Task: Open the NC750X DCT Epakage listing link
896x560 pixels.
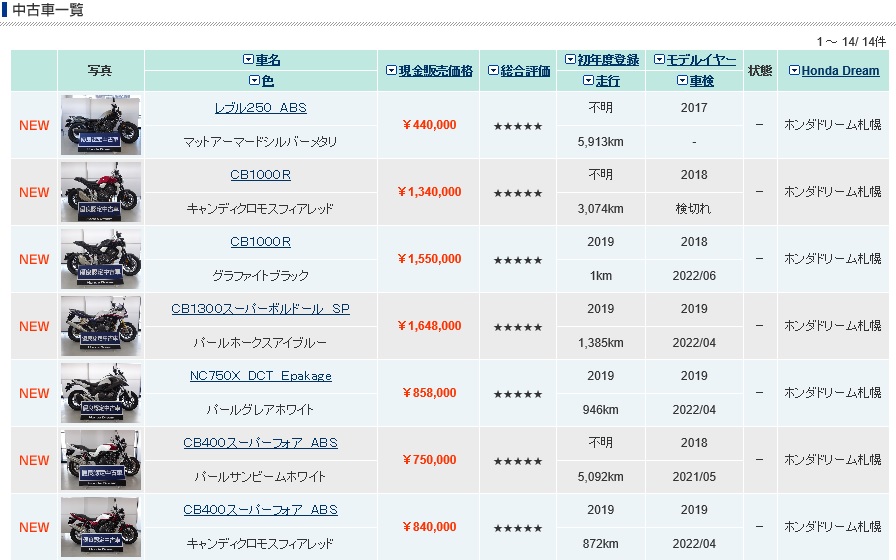Action: click(x=261, y=376)
